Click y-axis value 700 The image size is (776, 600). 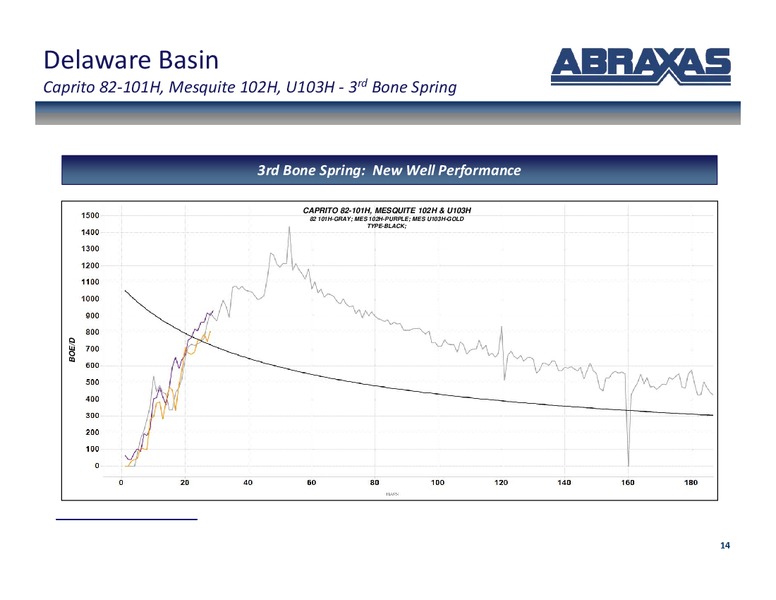[92, 349]
